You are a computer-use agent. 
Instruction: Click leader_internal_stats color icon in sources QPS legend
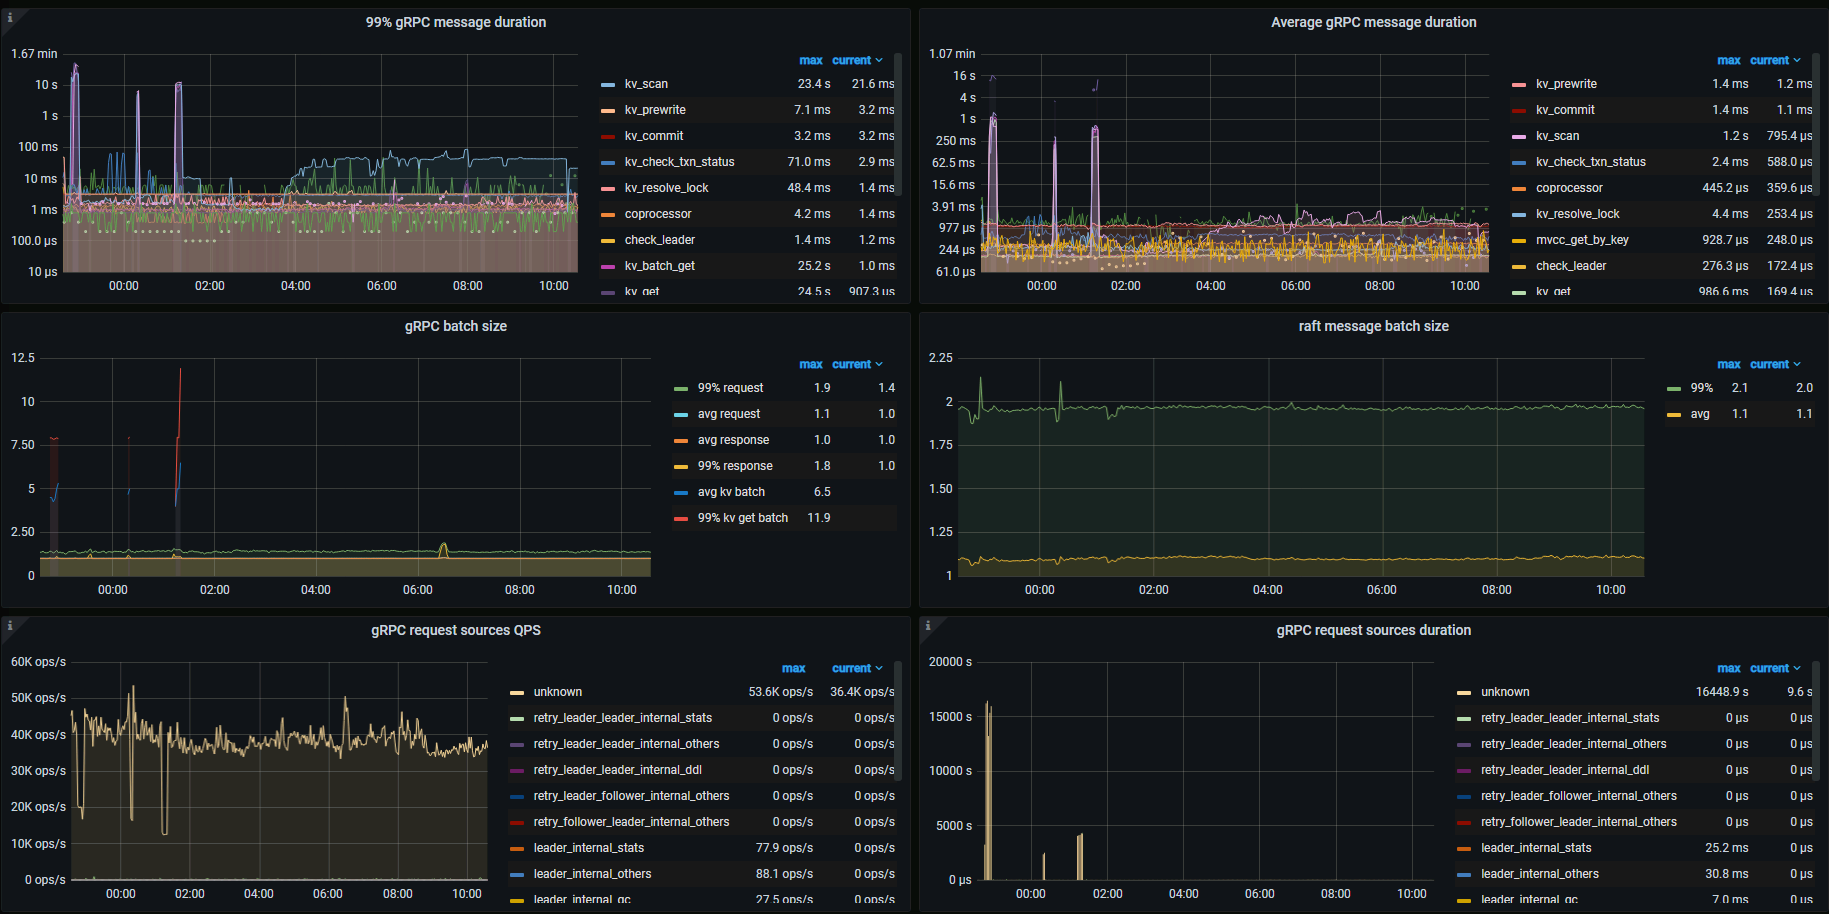point(517,848)
